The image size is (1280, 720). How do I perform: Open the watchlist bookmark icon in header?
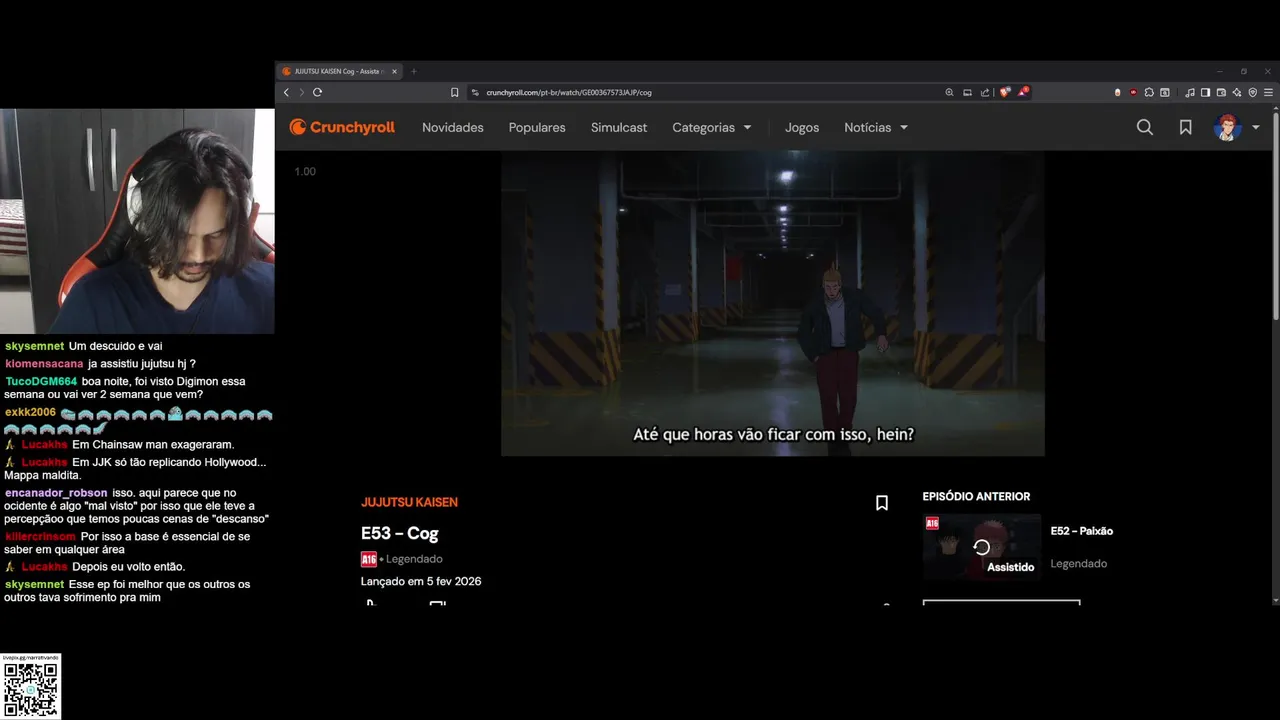(x=1185, y=127)
